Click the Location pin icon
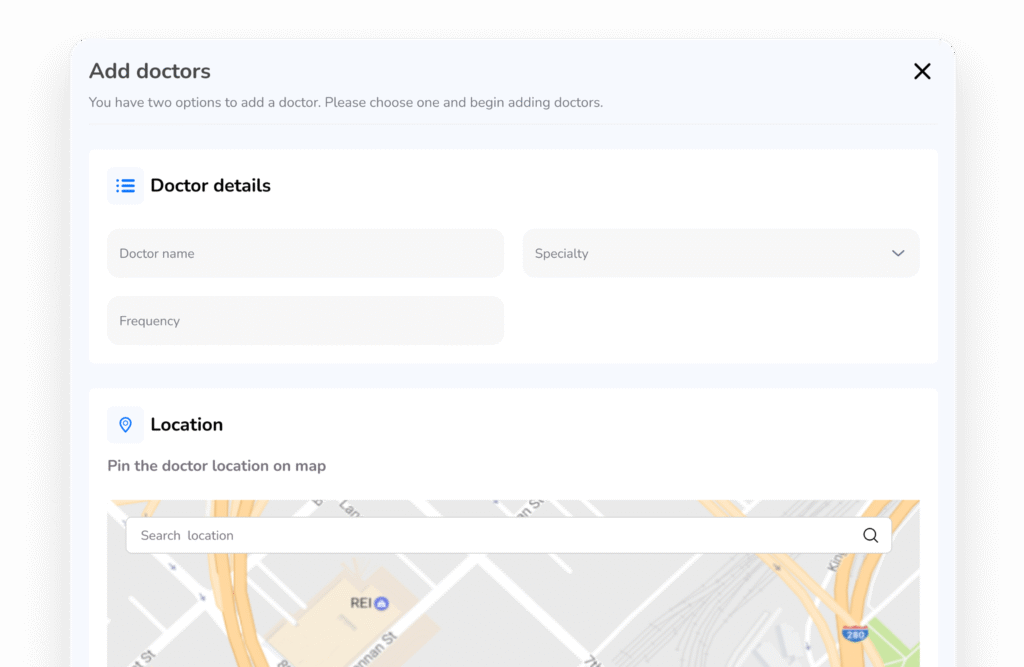Image resolution: width=1024 pixels, height=667 pixels. (125, 425)
